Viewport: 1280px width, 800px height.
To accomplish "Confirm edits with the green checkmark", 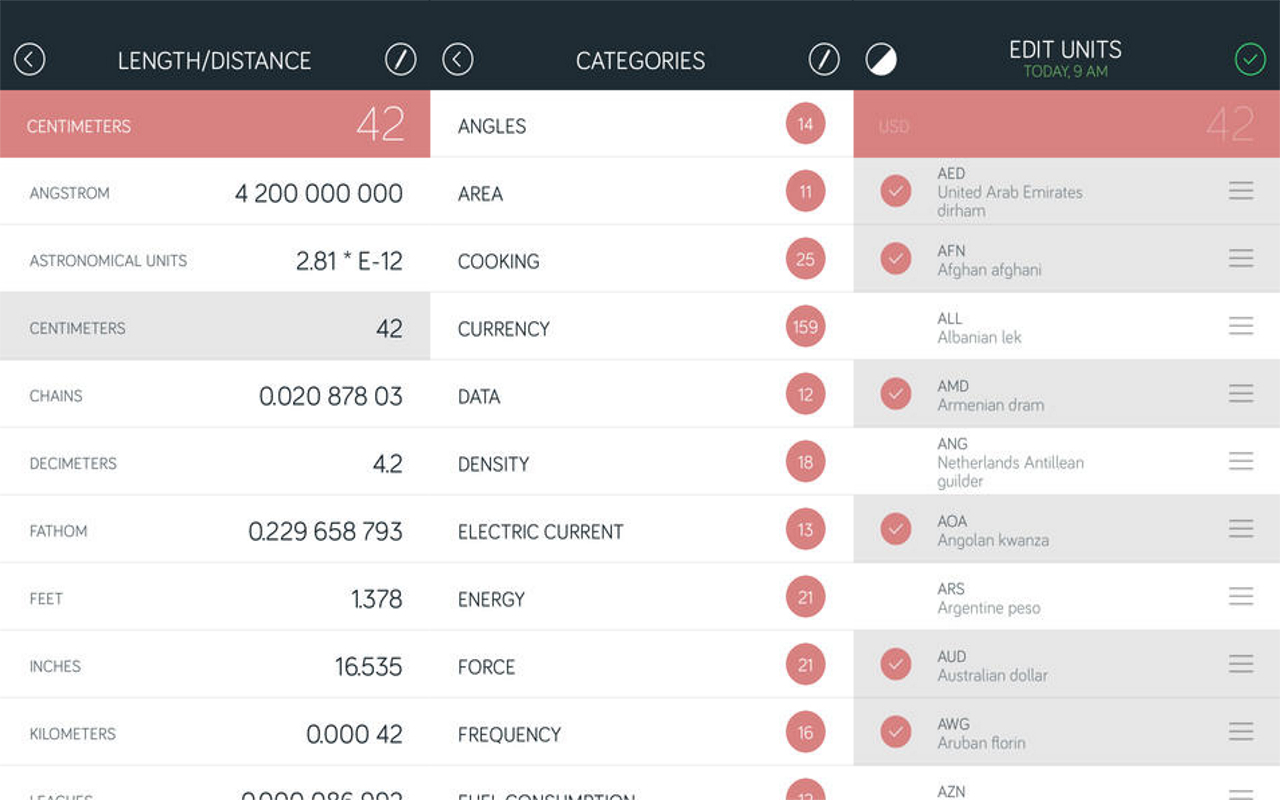I will [x=1250, y=60].
